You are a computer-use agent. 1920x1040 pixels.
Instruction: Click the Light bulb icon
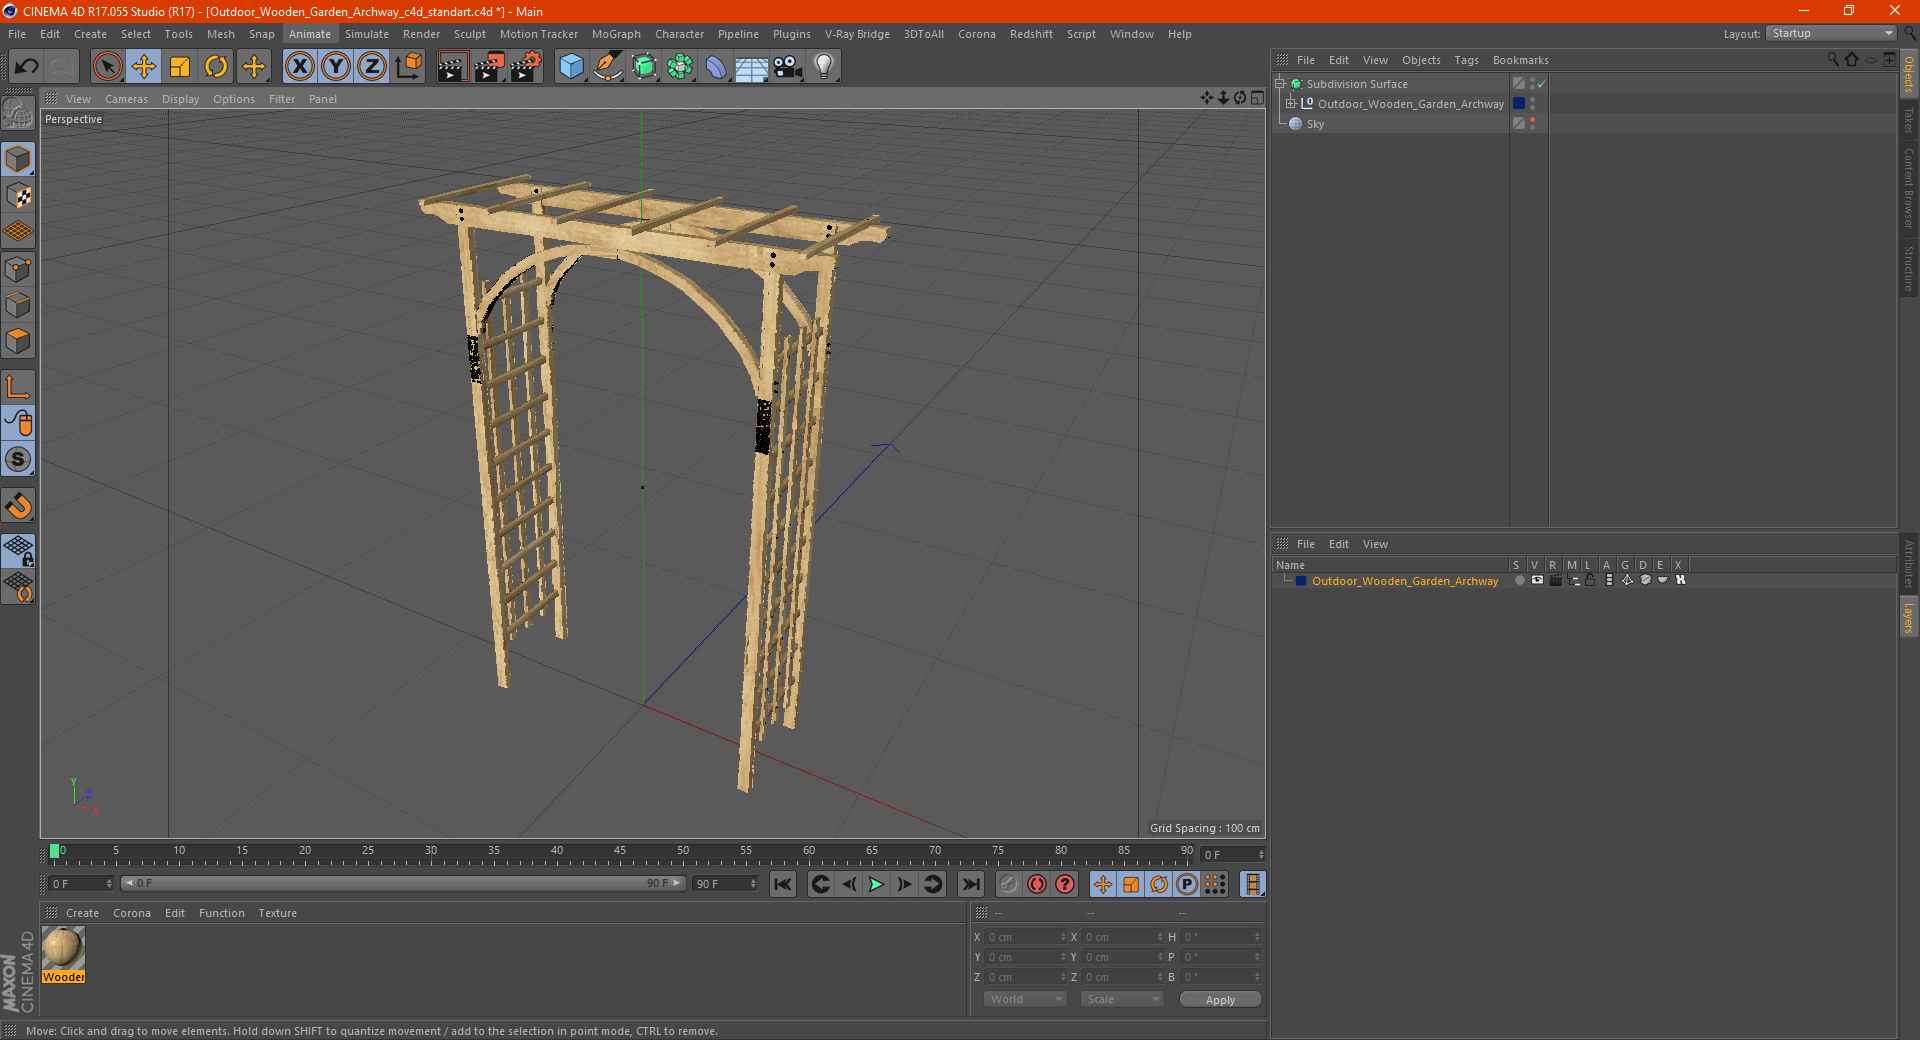pos(823,67)
